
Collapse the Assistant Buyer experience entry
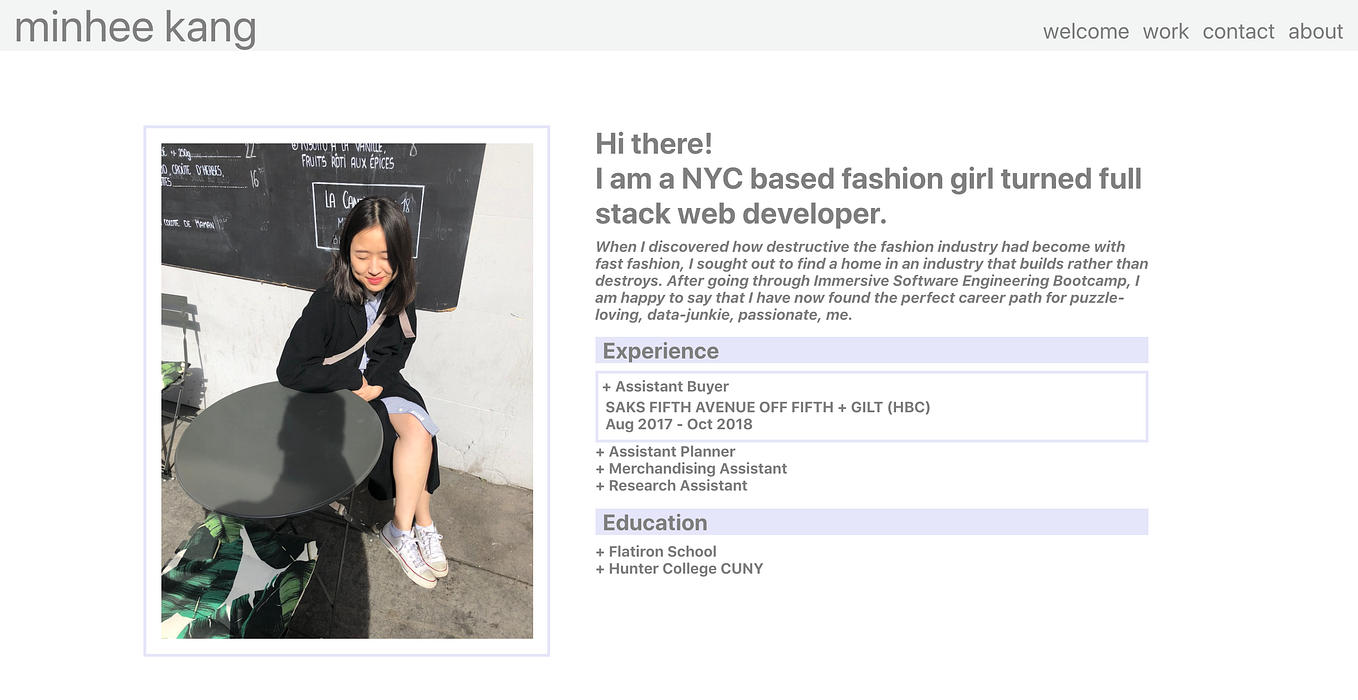click(x=667, y=386)
